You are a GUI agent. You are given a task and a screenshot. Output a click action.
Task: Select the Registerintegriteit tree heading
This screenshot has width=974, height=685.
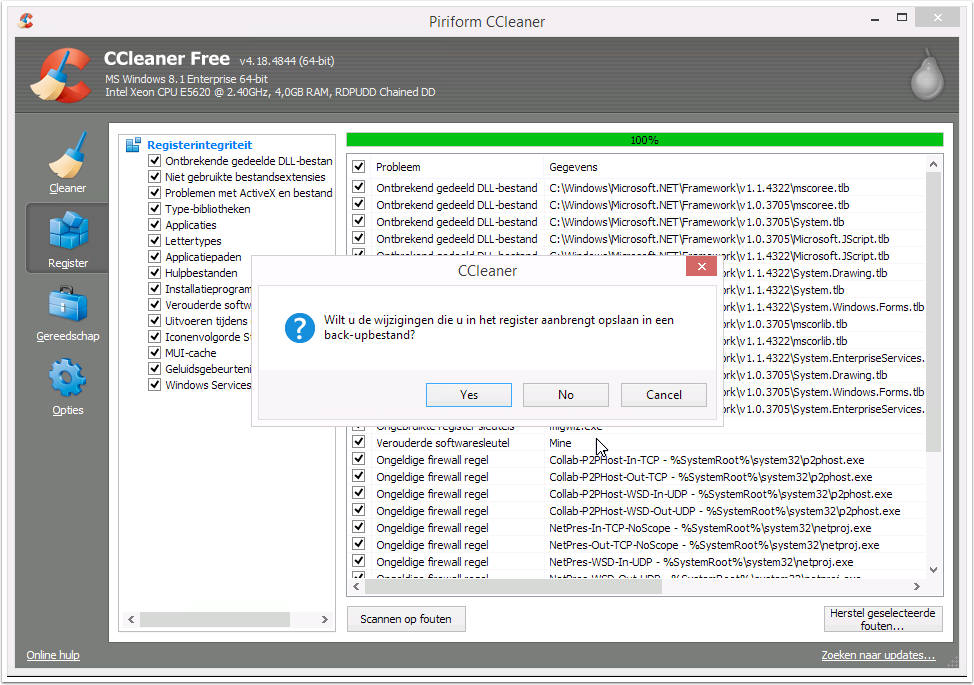[199, 145]
